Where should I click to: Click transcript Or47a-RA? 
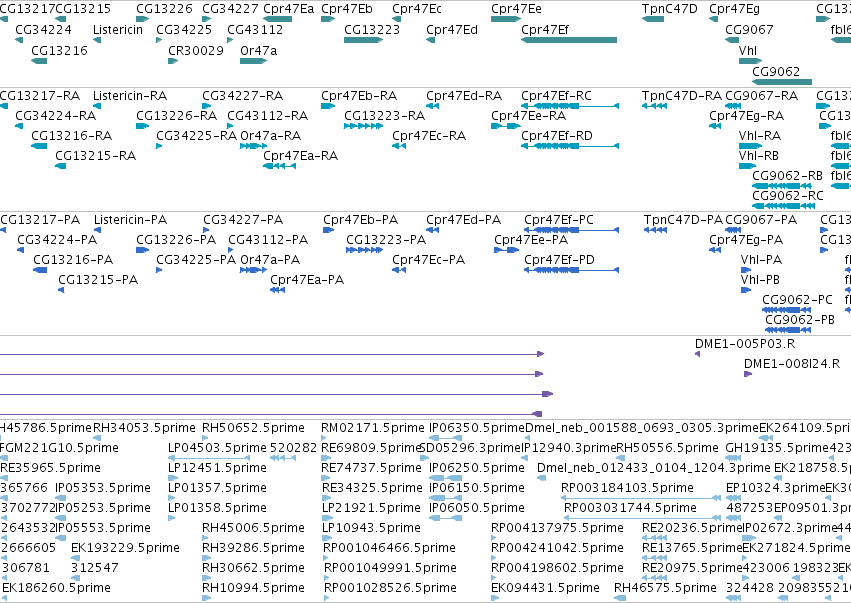click(x=253, y=145)
